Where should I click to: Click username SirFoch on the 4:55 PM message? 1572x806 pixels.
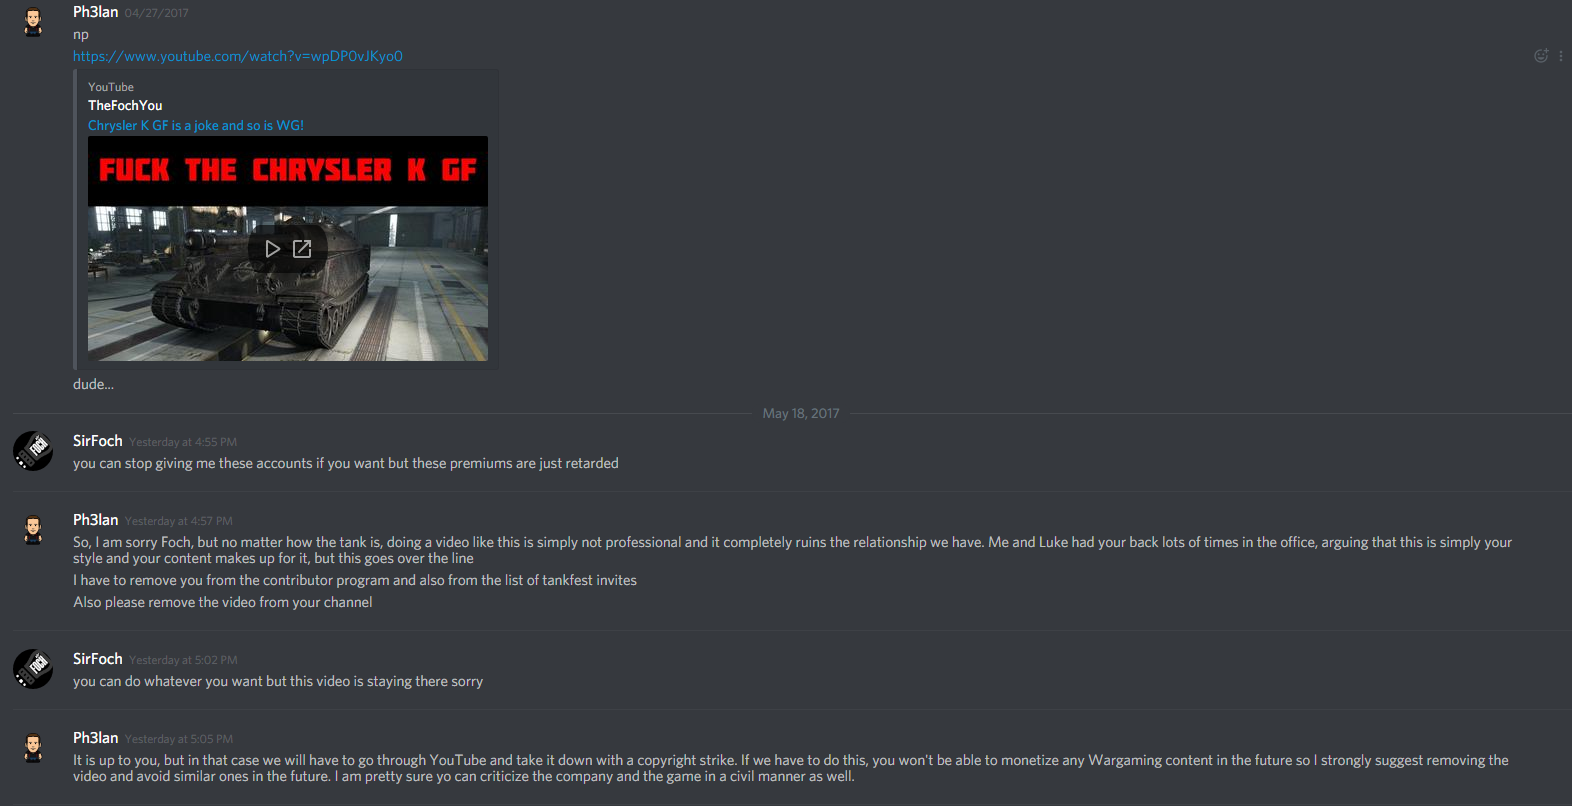point(98,441)
